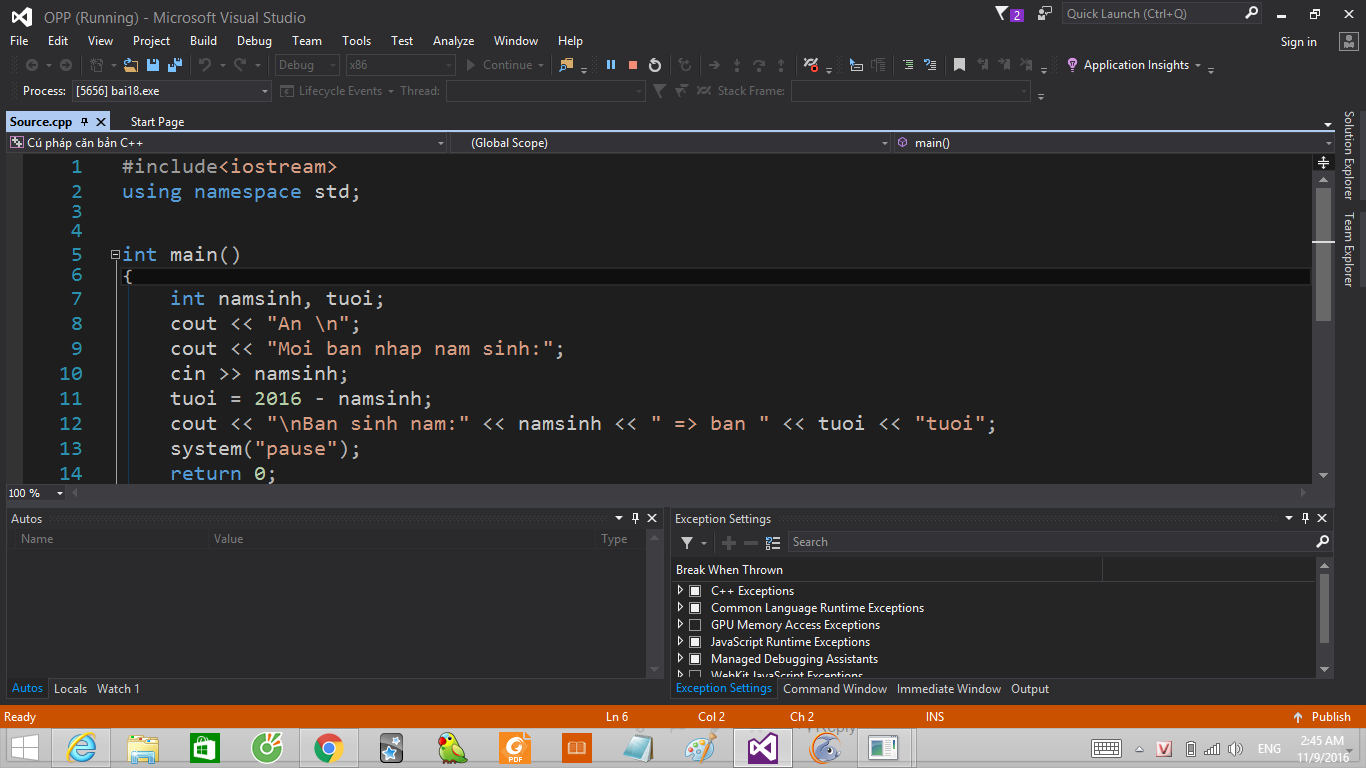
Task: Click the Save All toolbar icon
Action: [175, 65]
